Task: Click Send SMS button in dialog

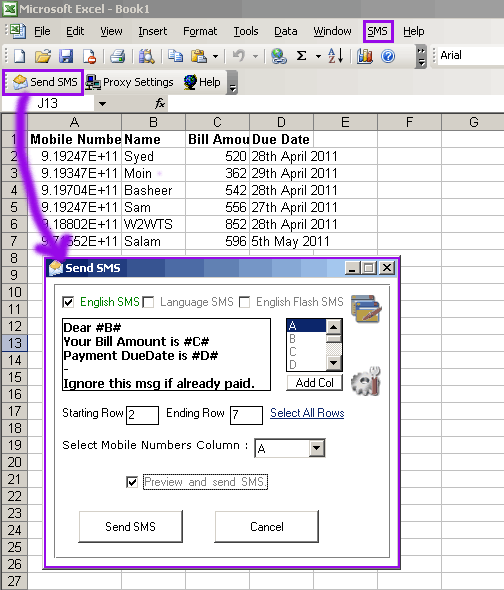Action: click(x=130, y=526)
